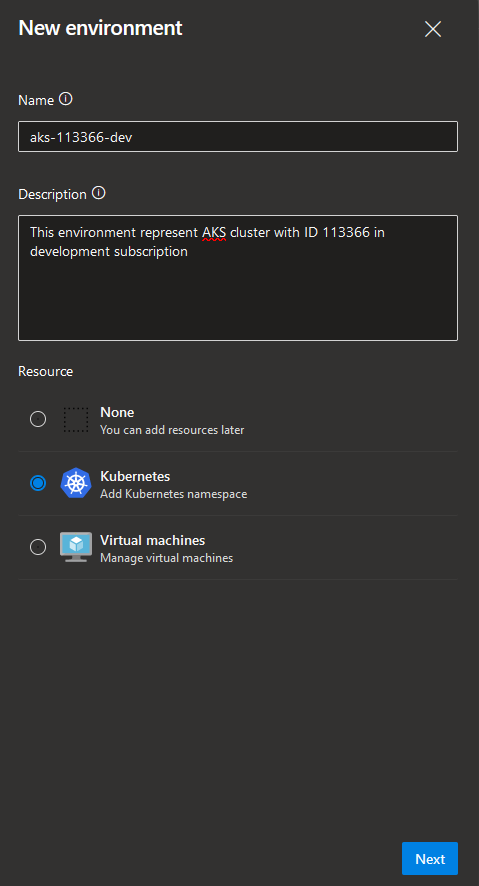
Task: Select the Kubernetes radio button
Action: [38, 483]
